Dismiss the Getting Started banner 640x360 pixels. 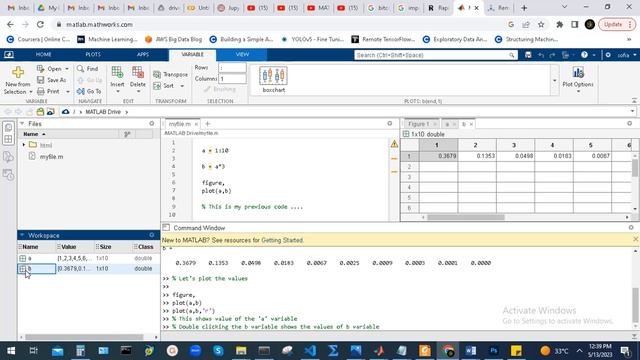636,239
